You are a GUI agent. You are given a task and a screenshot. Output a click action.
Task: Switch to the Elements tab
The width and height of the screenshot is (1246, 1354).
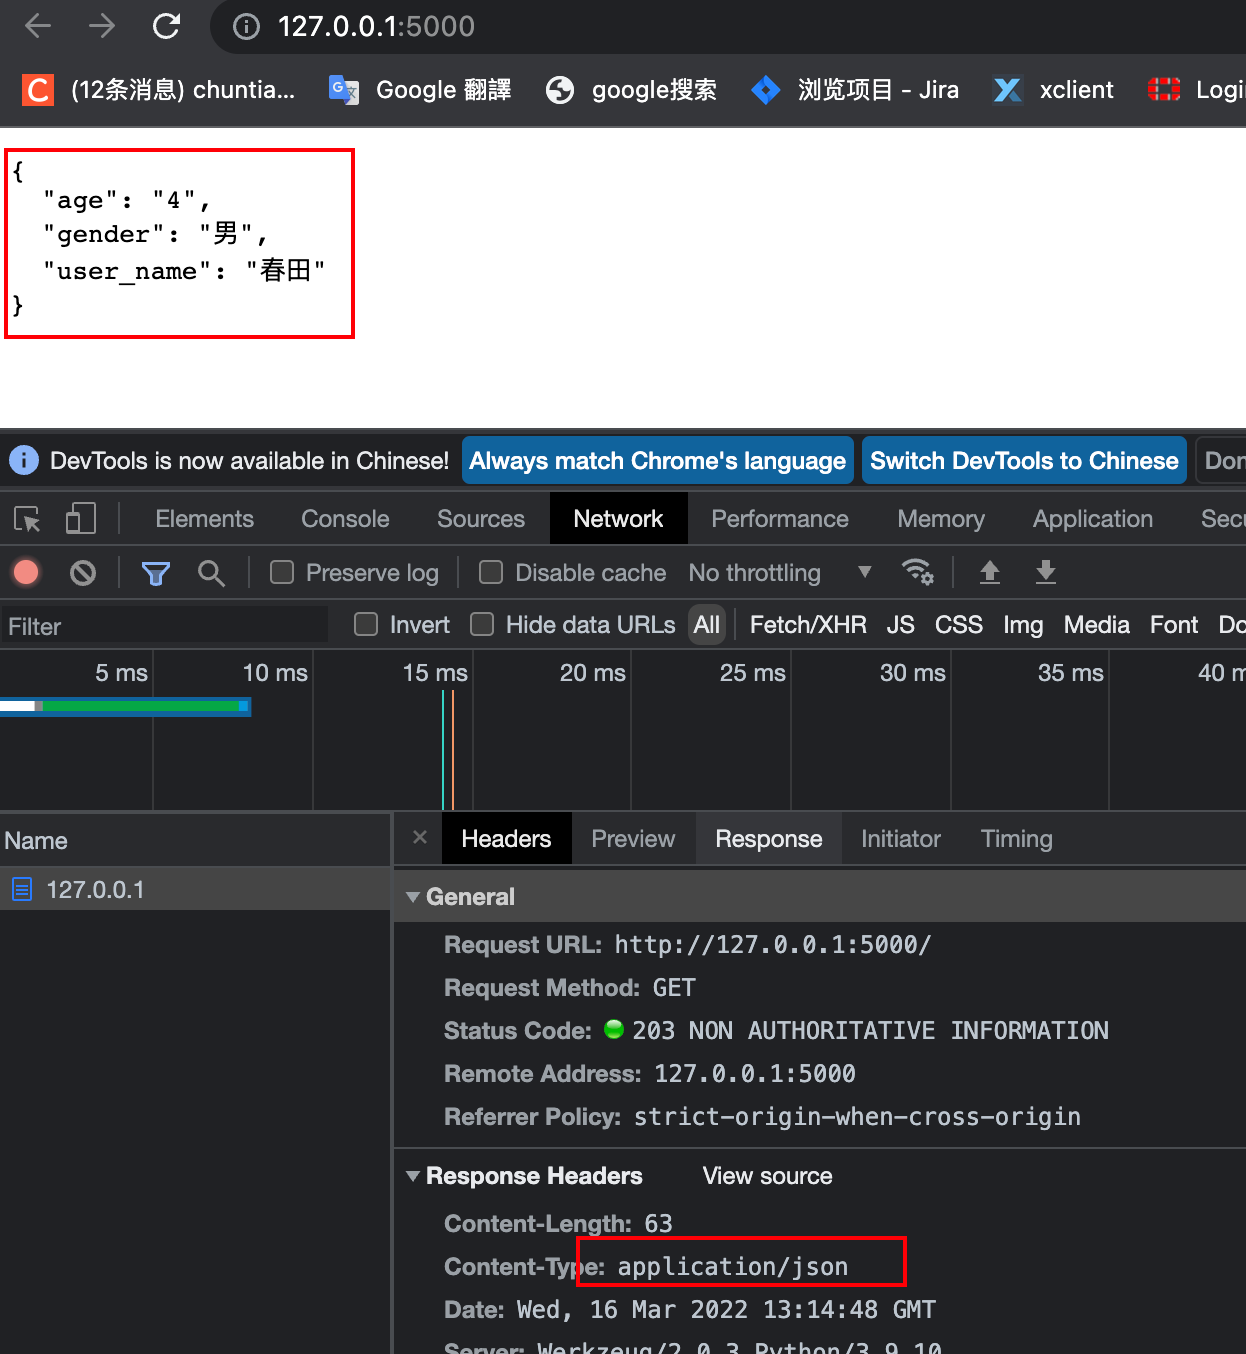(x=205, y=519)
